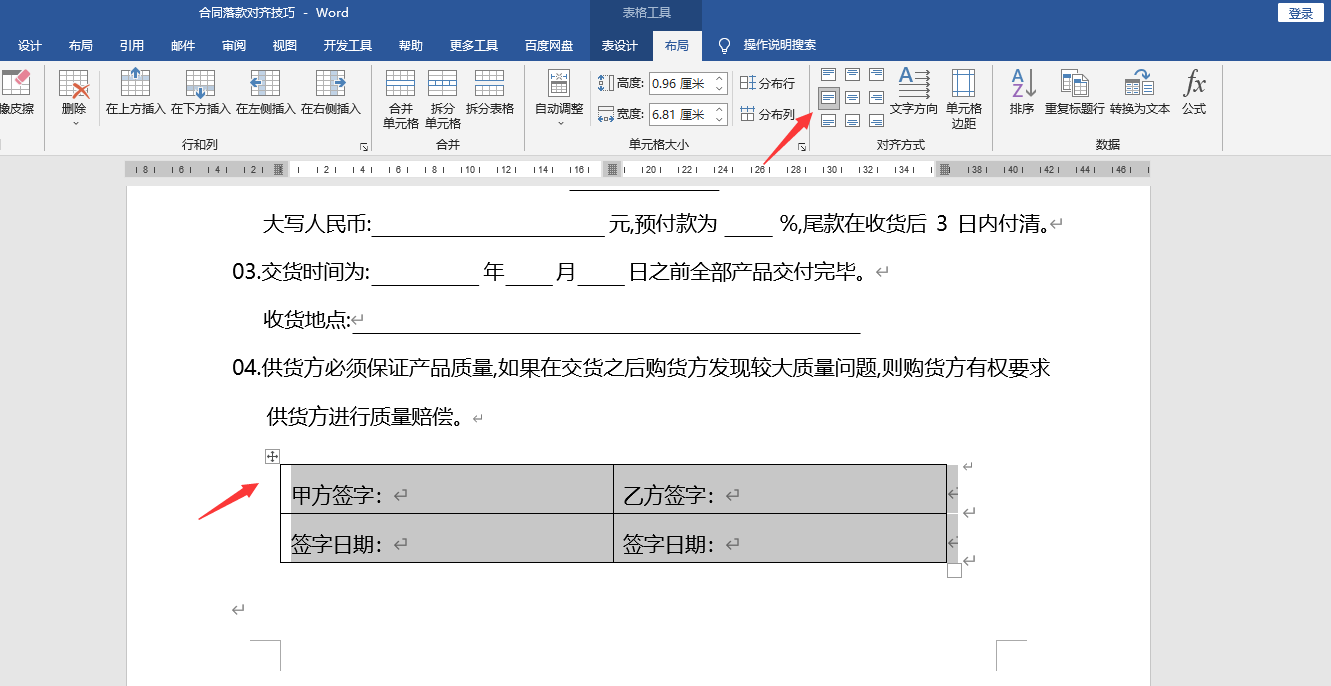Decrease column width with down arrow

point(718,120)
